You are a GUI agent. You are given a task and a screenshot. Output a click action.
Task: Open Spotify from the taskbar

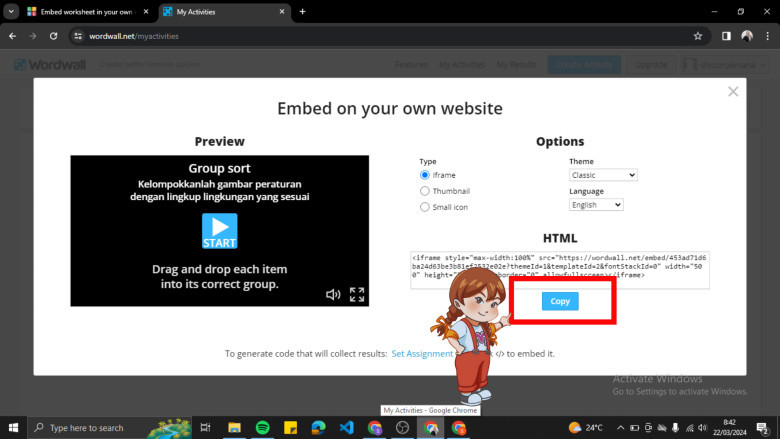[x=262, y=428]
